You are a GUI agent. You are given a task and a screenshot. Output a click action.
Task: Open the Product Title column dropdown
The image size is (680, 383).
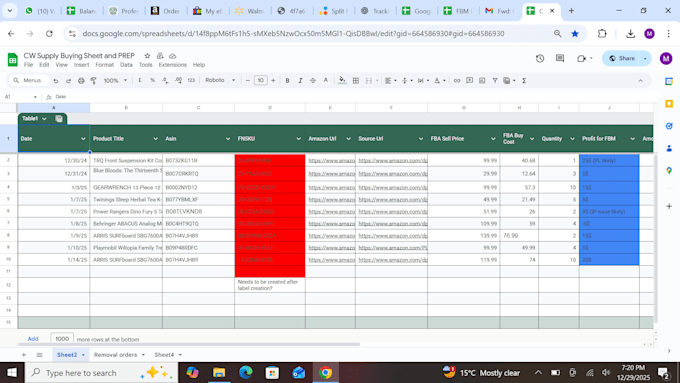point(155,139)
